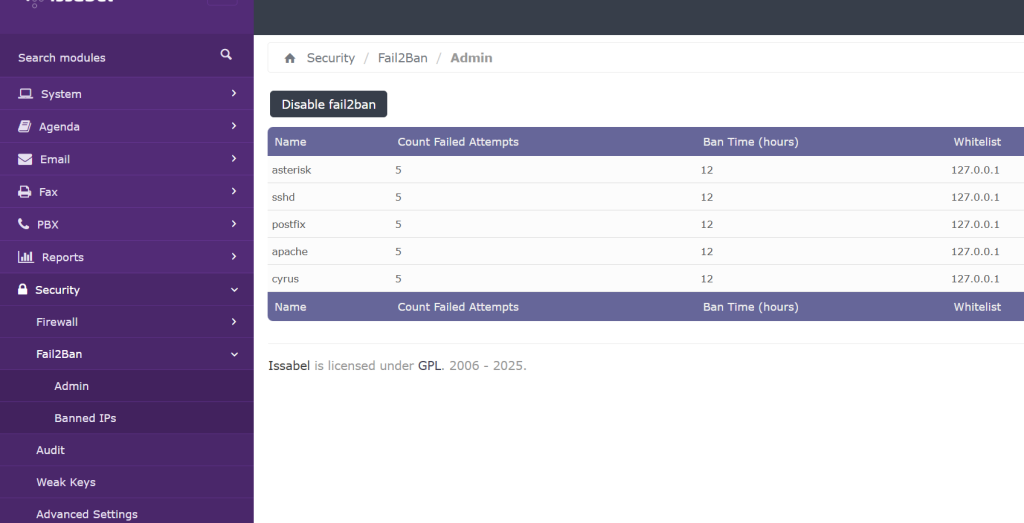Expand the Reports menu chevron
This screenshot has width=1024, height=523.
click(234, 257)
